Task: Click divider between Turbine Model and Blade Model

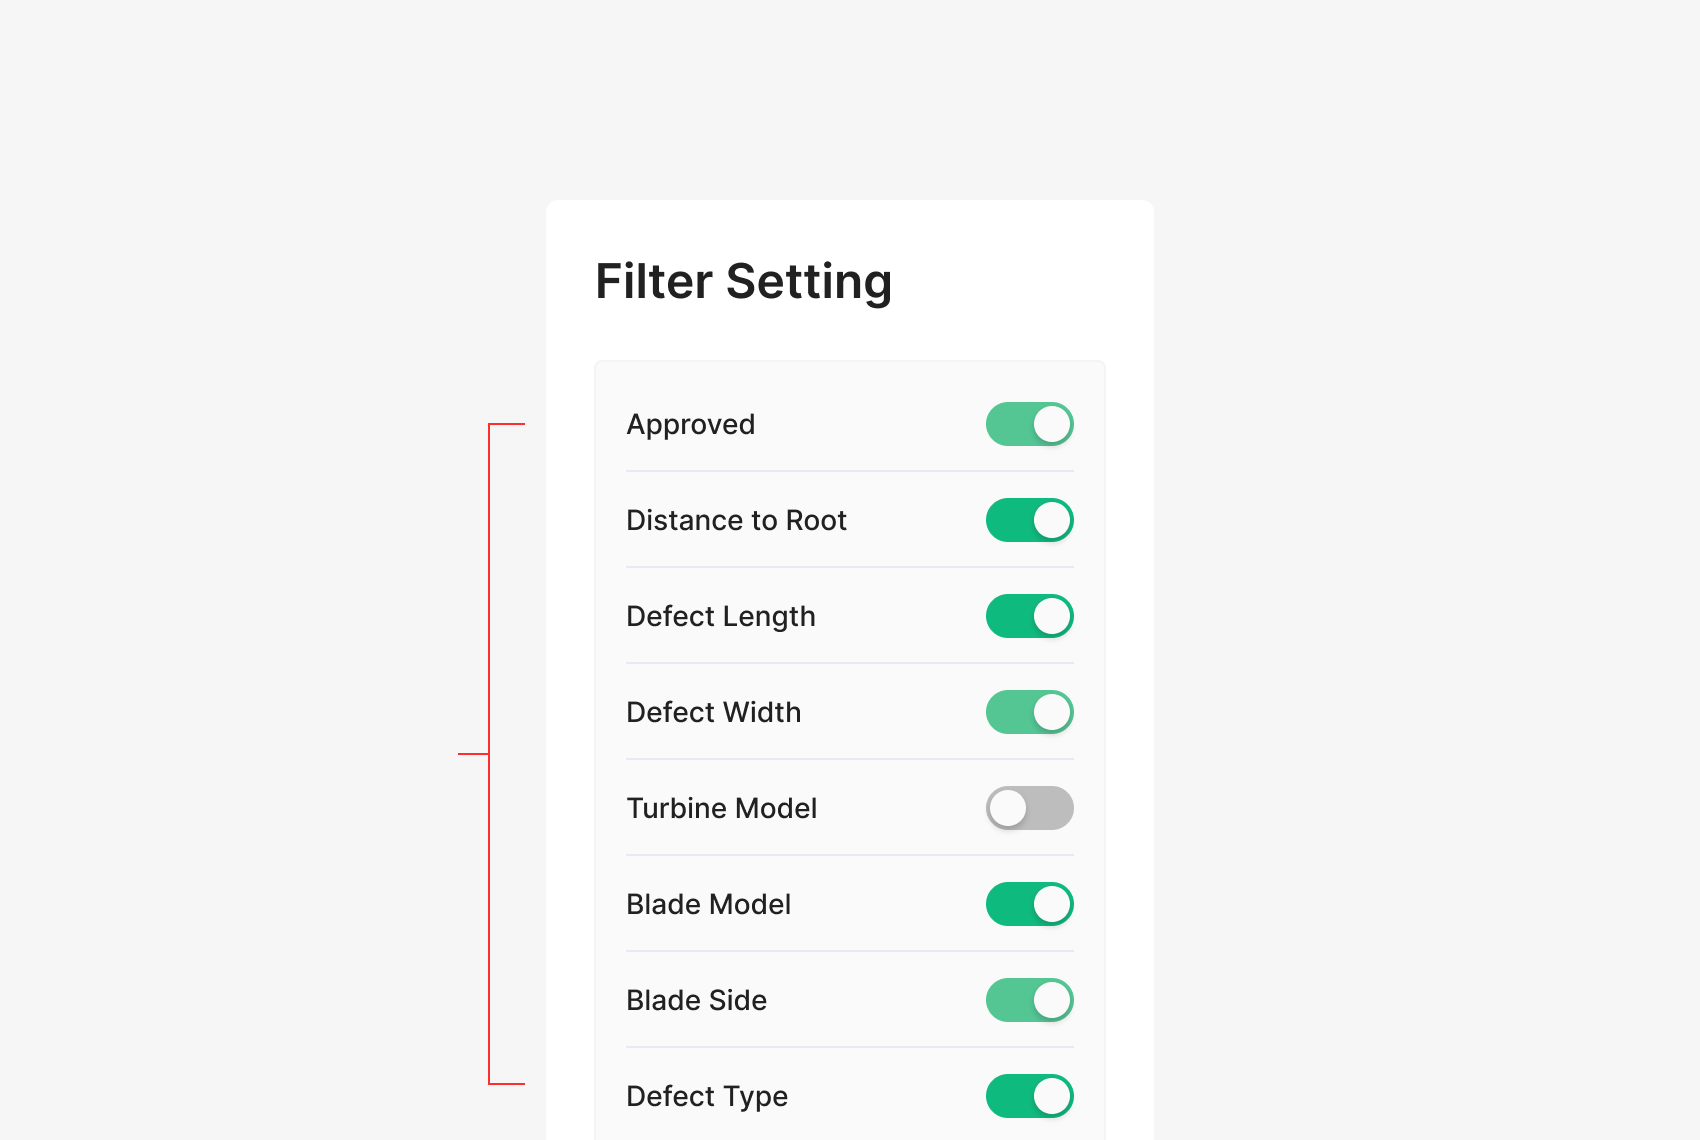Action: pyautogui.click(x=850, y=855)
